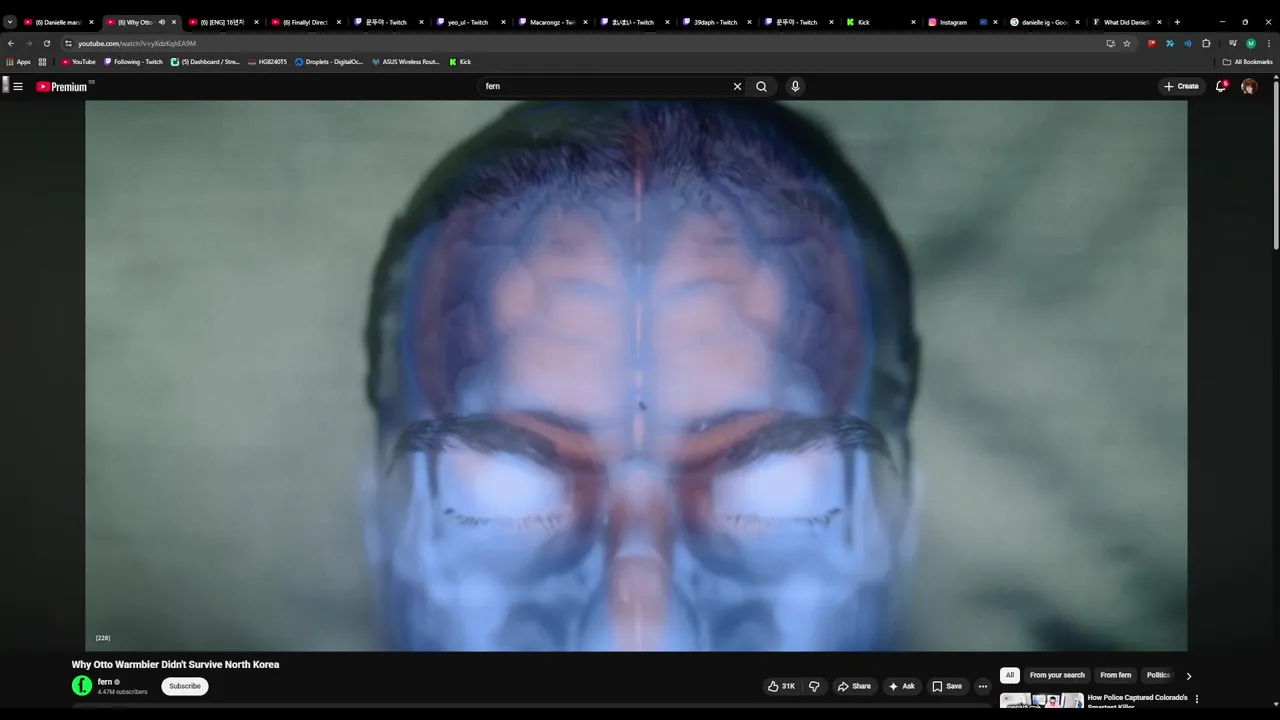Screen dimensions: 1280x720
Task: Clear the search text with the X
Action: coord(737,86)
